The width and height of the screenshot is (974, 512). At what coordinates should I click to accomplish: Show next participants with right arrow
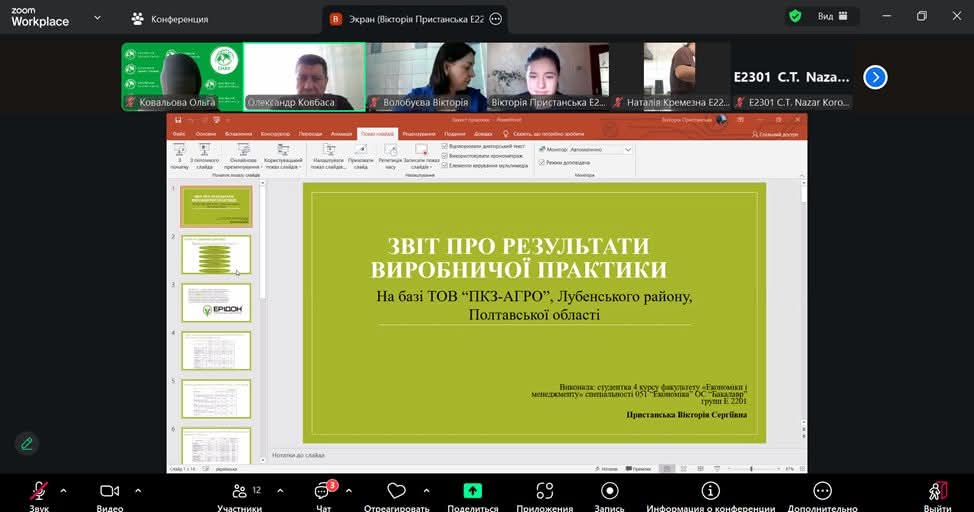tap(875, 77)
